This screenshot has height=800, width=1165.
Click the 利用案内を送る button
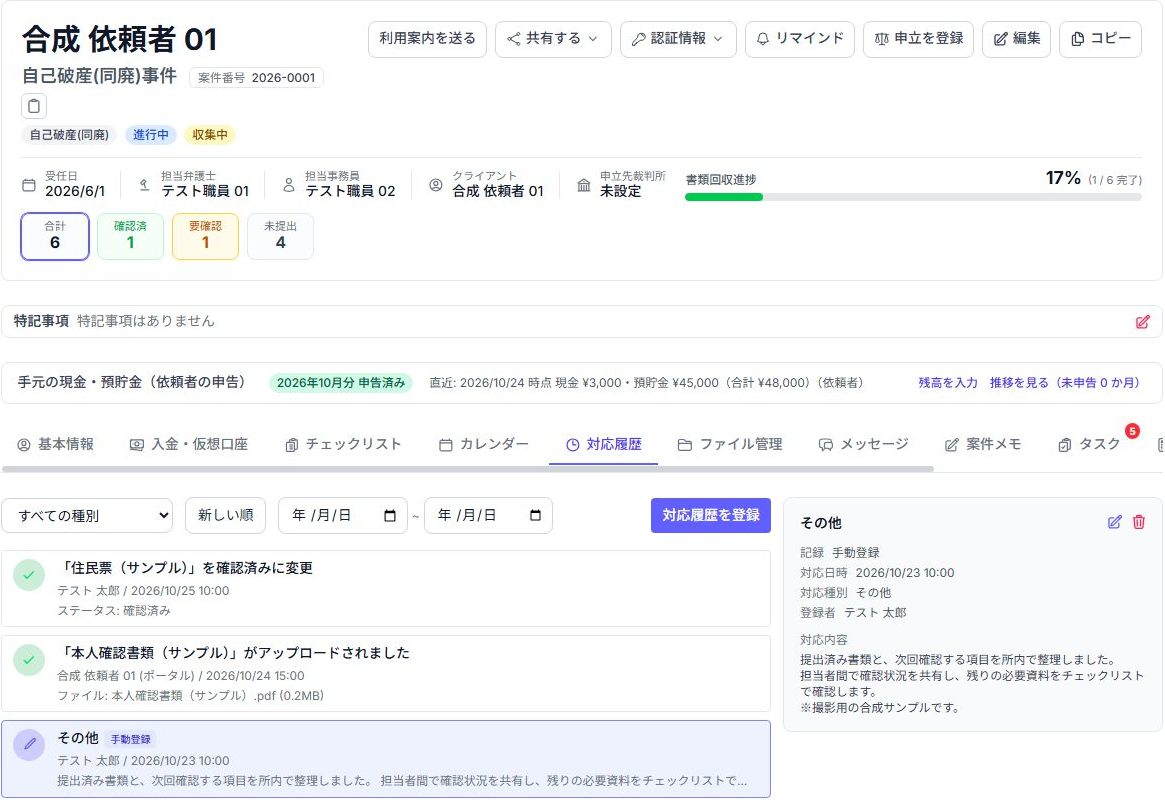pyautogui.click(x=427, y=39)
